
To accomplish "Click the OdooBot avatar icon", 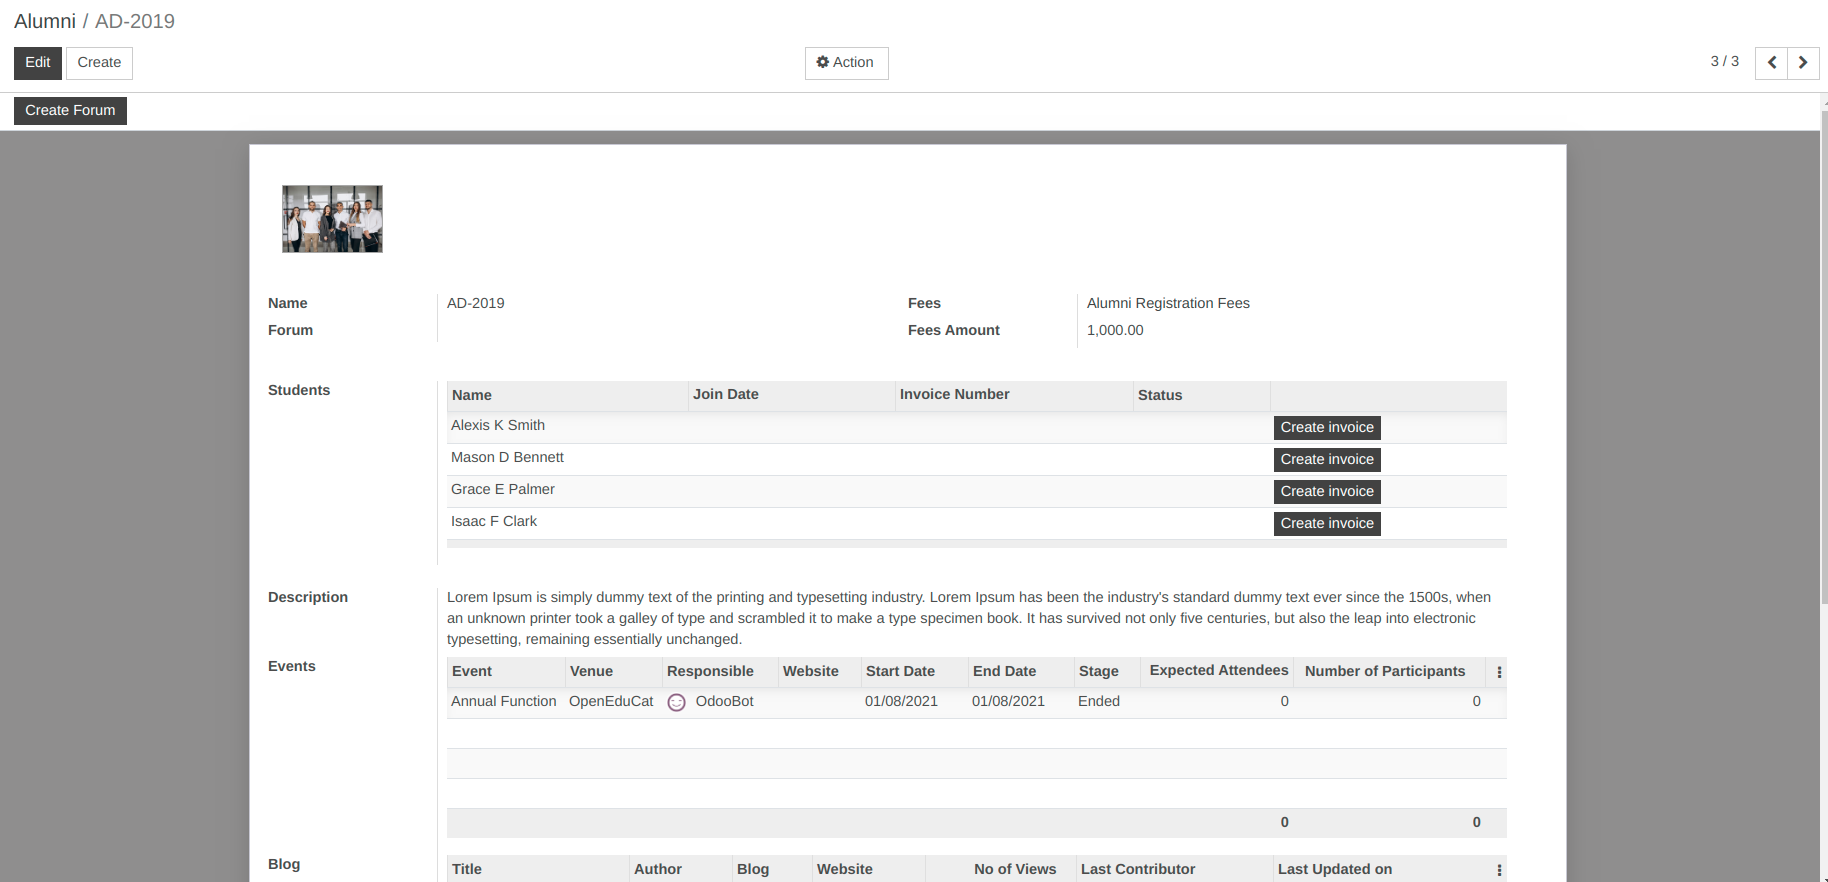I will point(677,702).
